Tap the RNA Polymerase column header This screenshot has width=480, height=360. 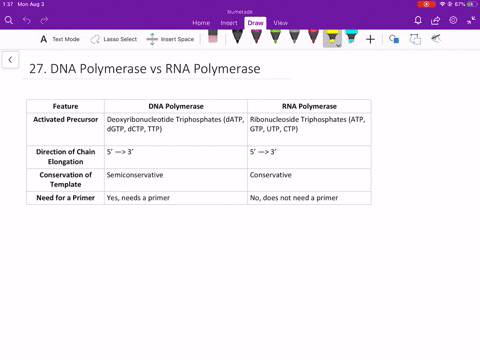pyautogui.click(x=309, y=106)
